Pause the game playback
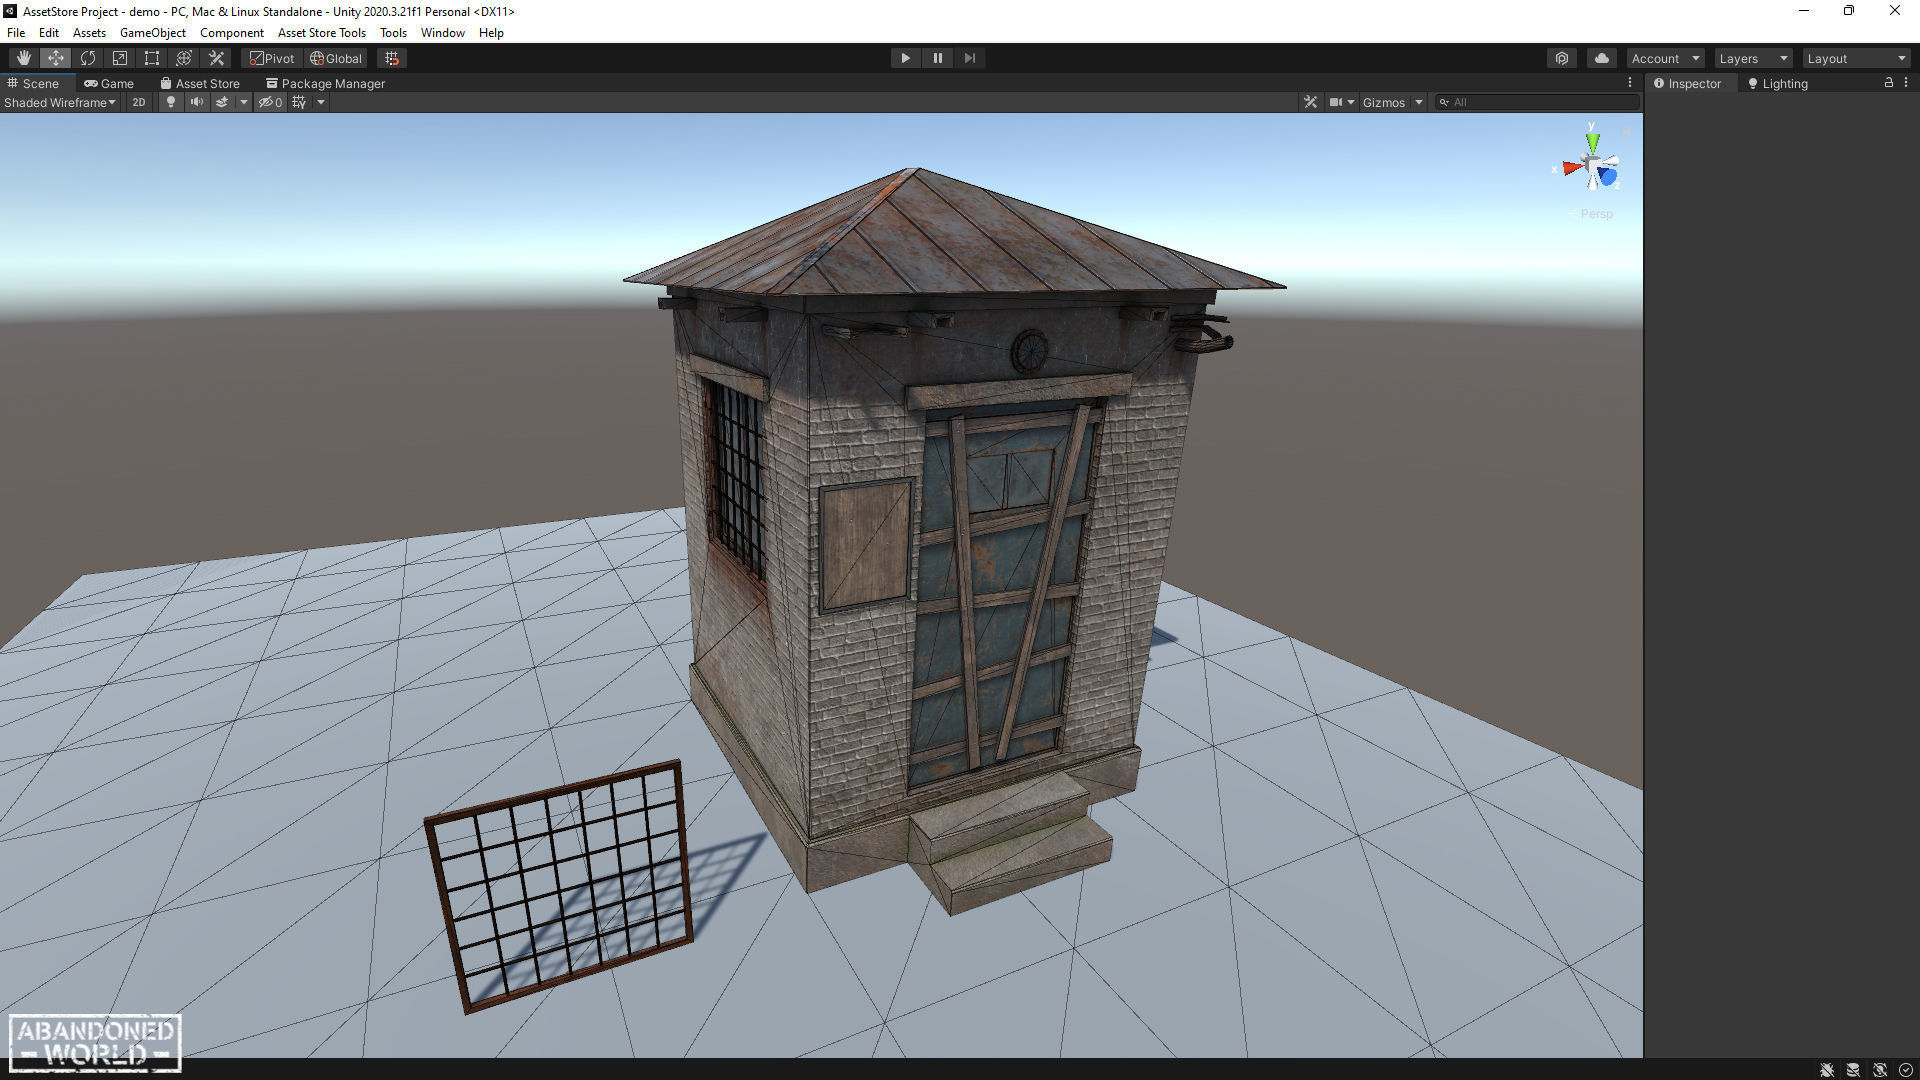 coord(937,58)
